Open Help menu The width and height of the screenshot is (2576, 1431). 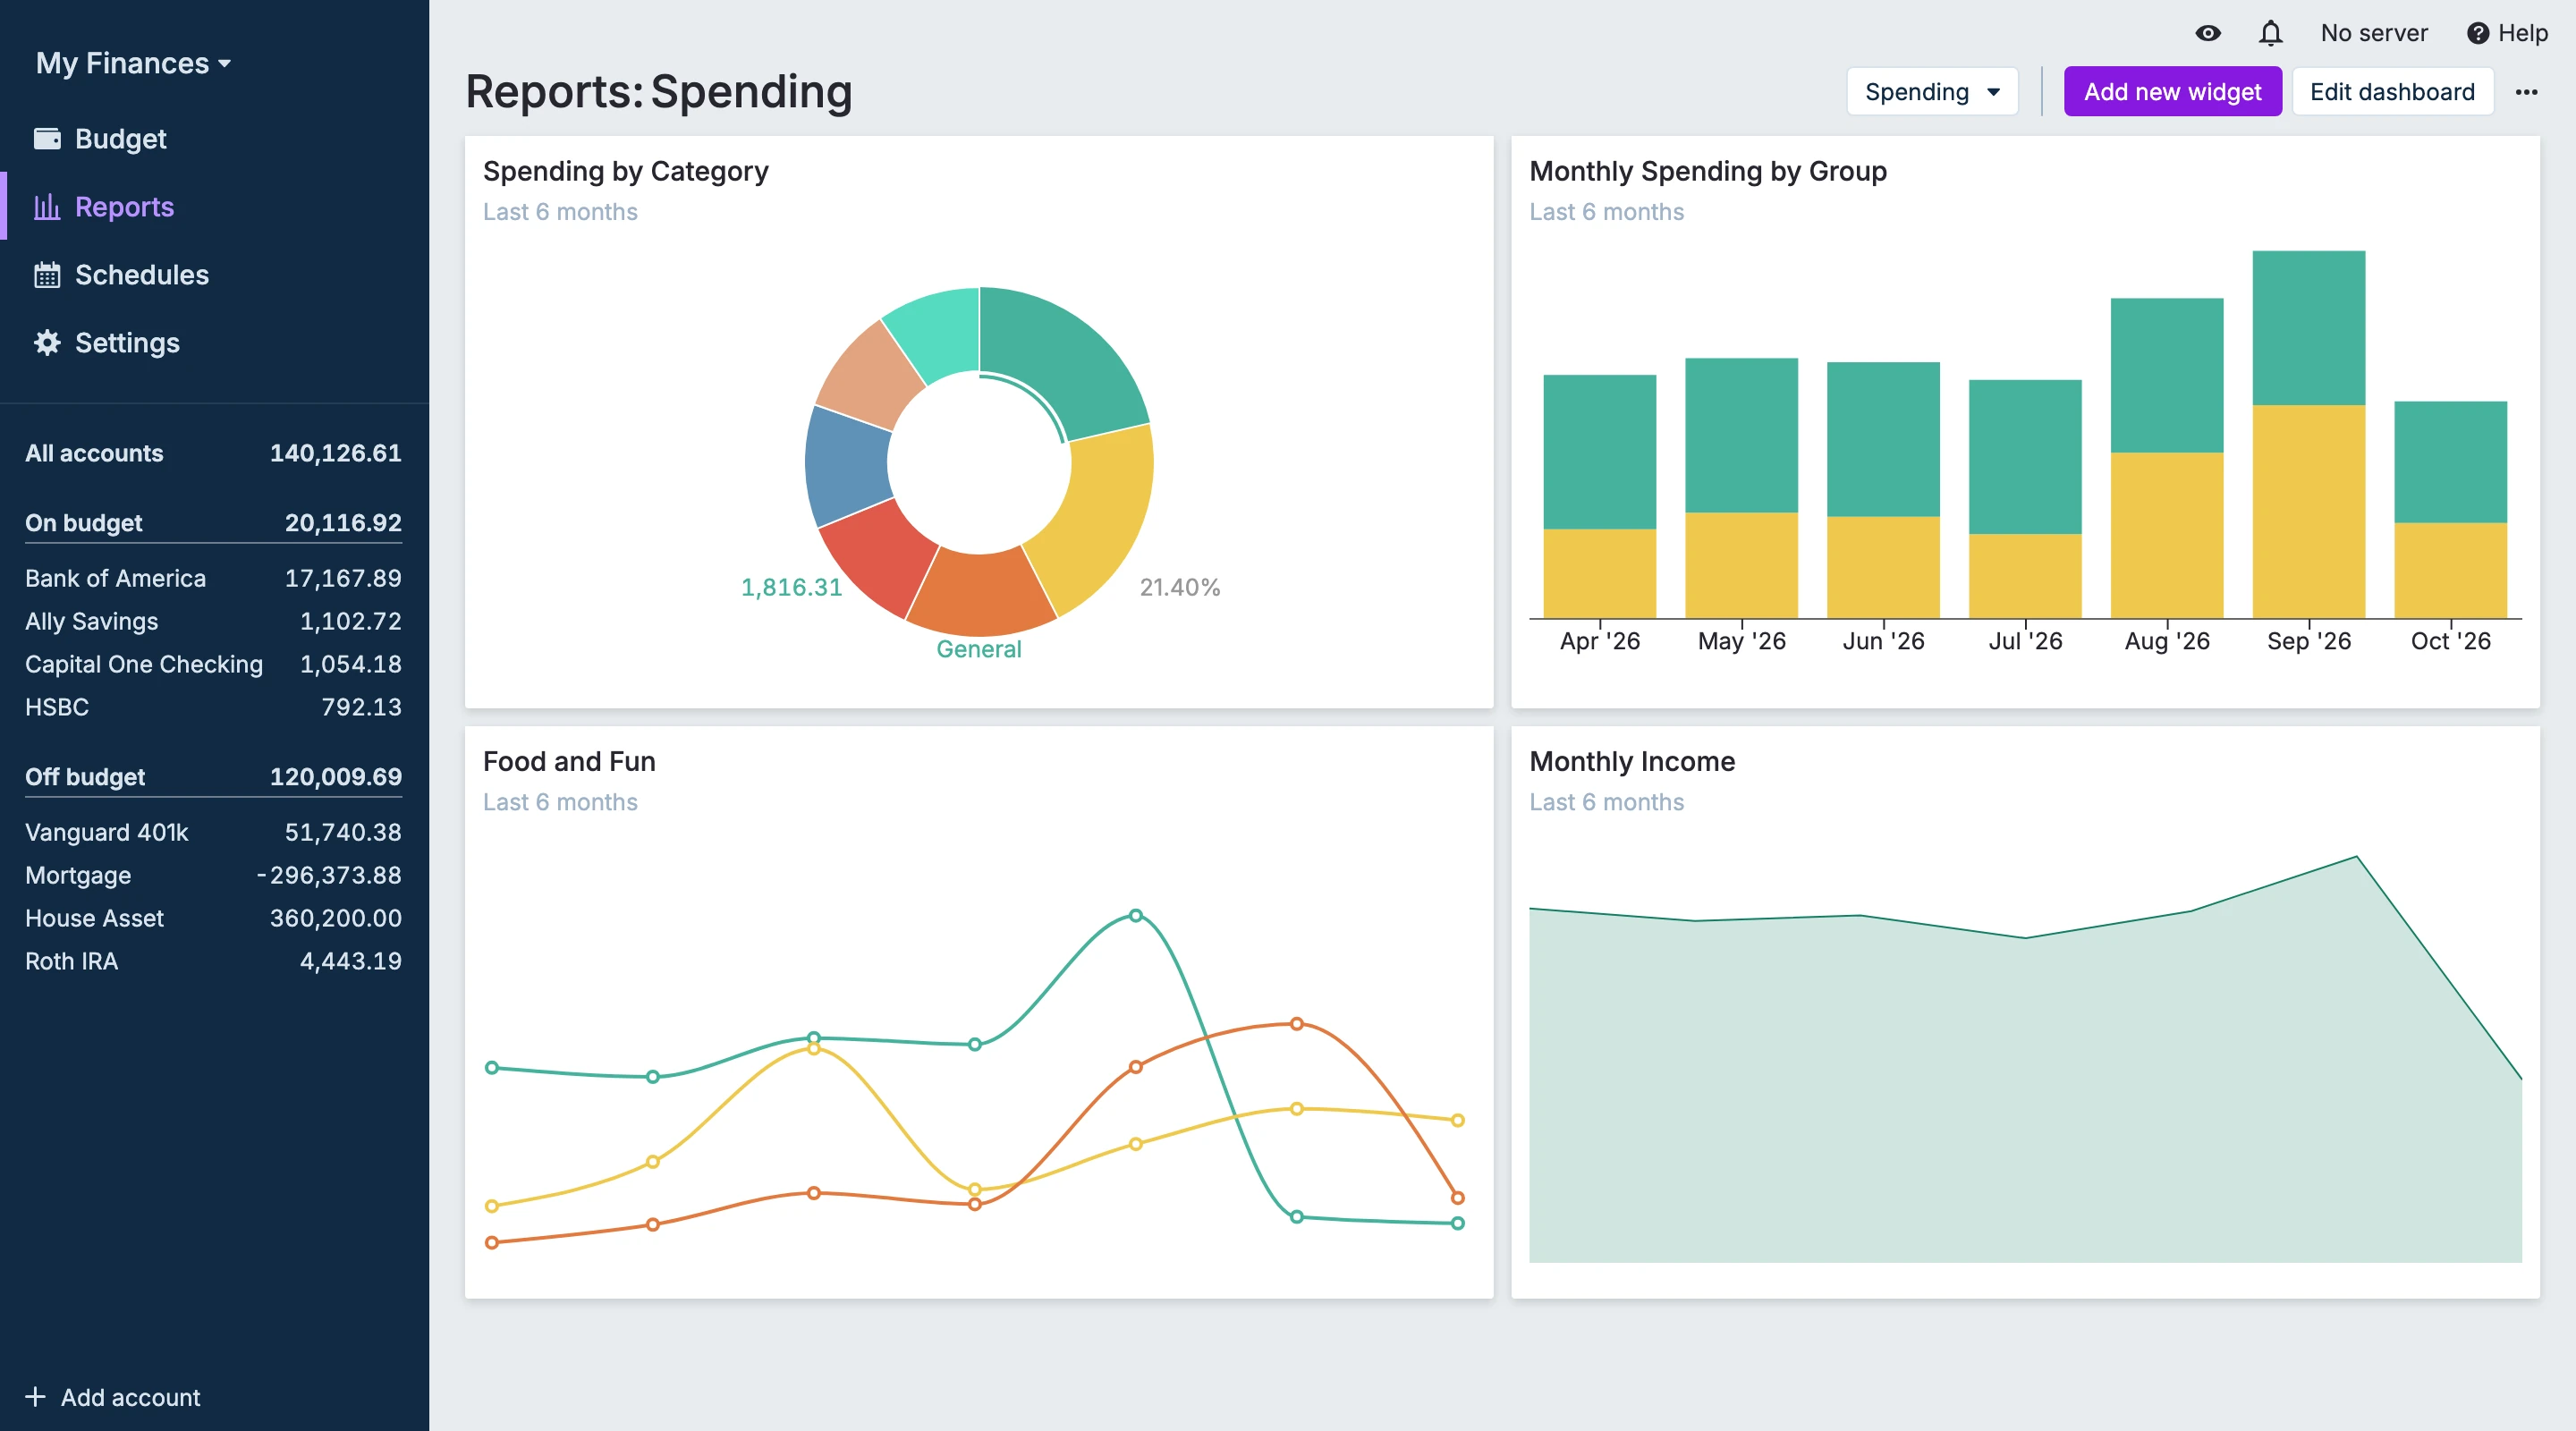(x=2507, y=33)
